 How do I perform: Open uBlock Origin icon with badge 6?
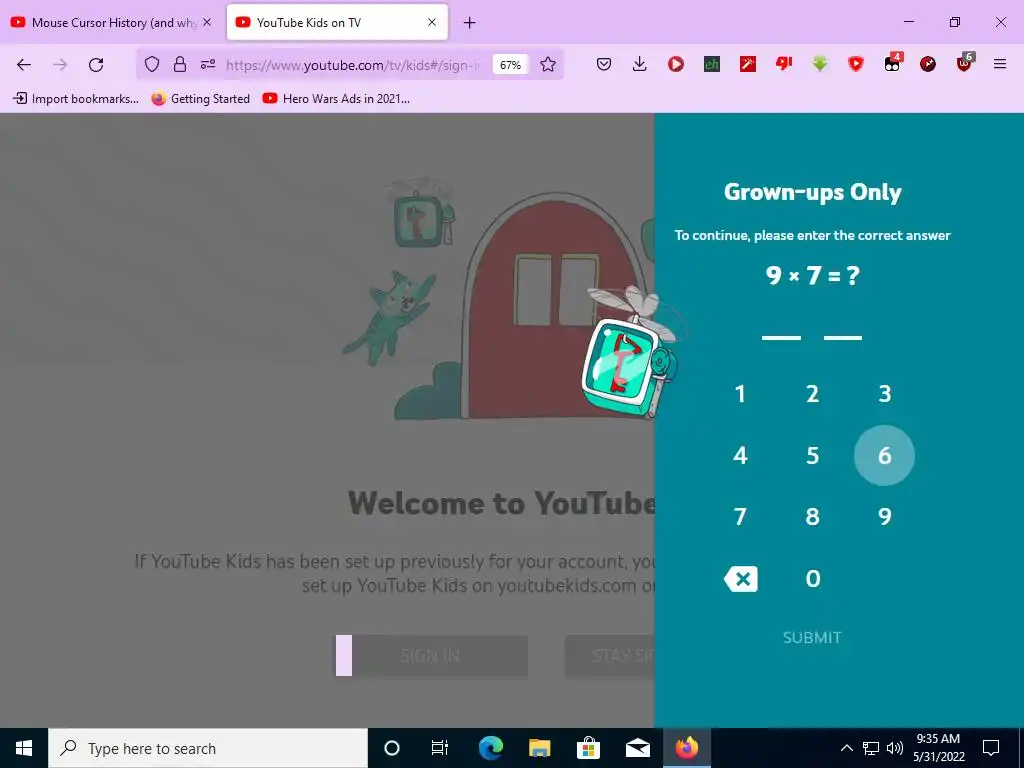(x=965, y=63)
